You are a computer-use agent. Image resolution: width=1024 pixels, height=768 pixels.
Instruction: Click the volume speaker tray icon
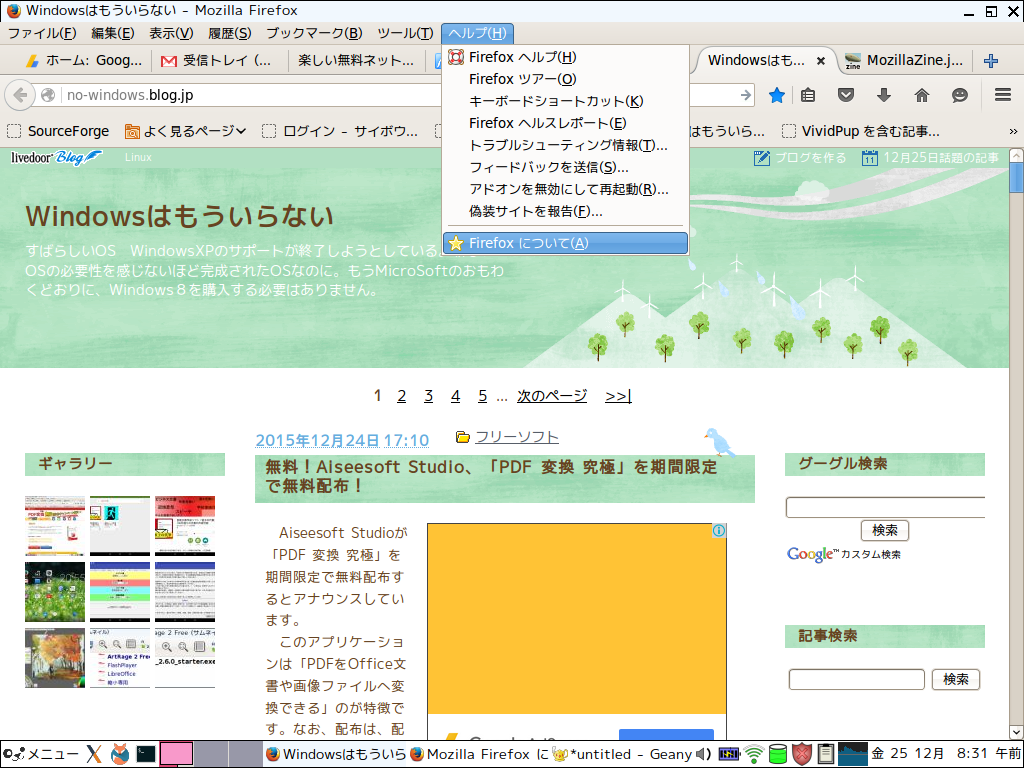coord(703,754)
